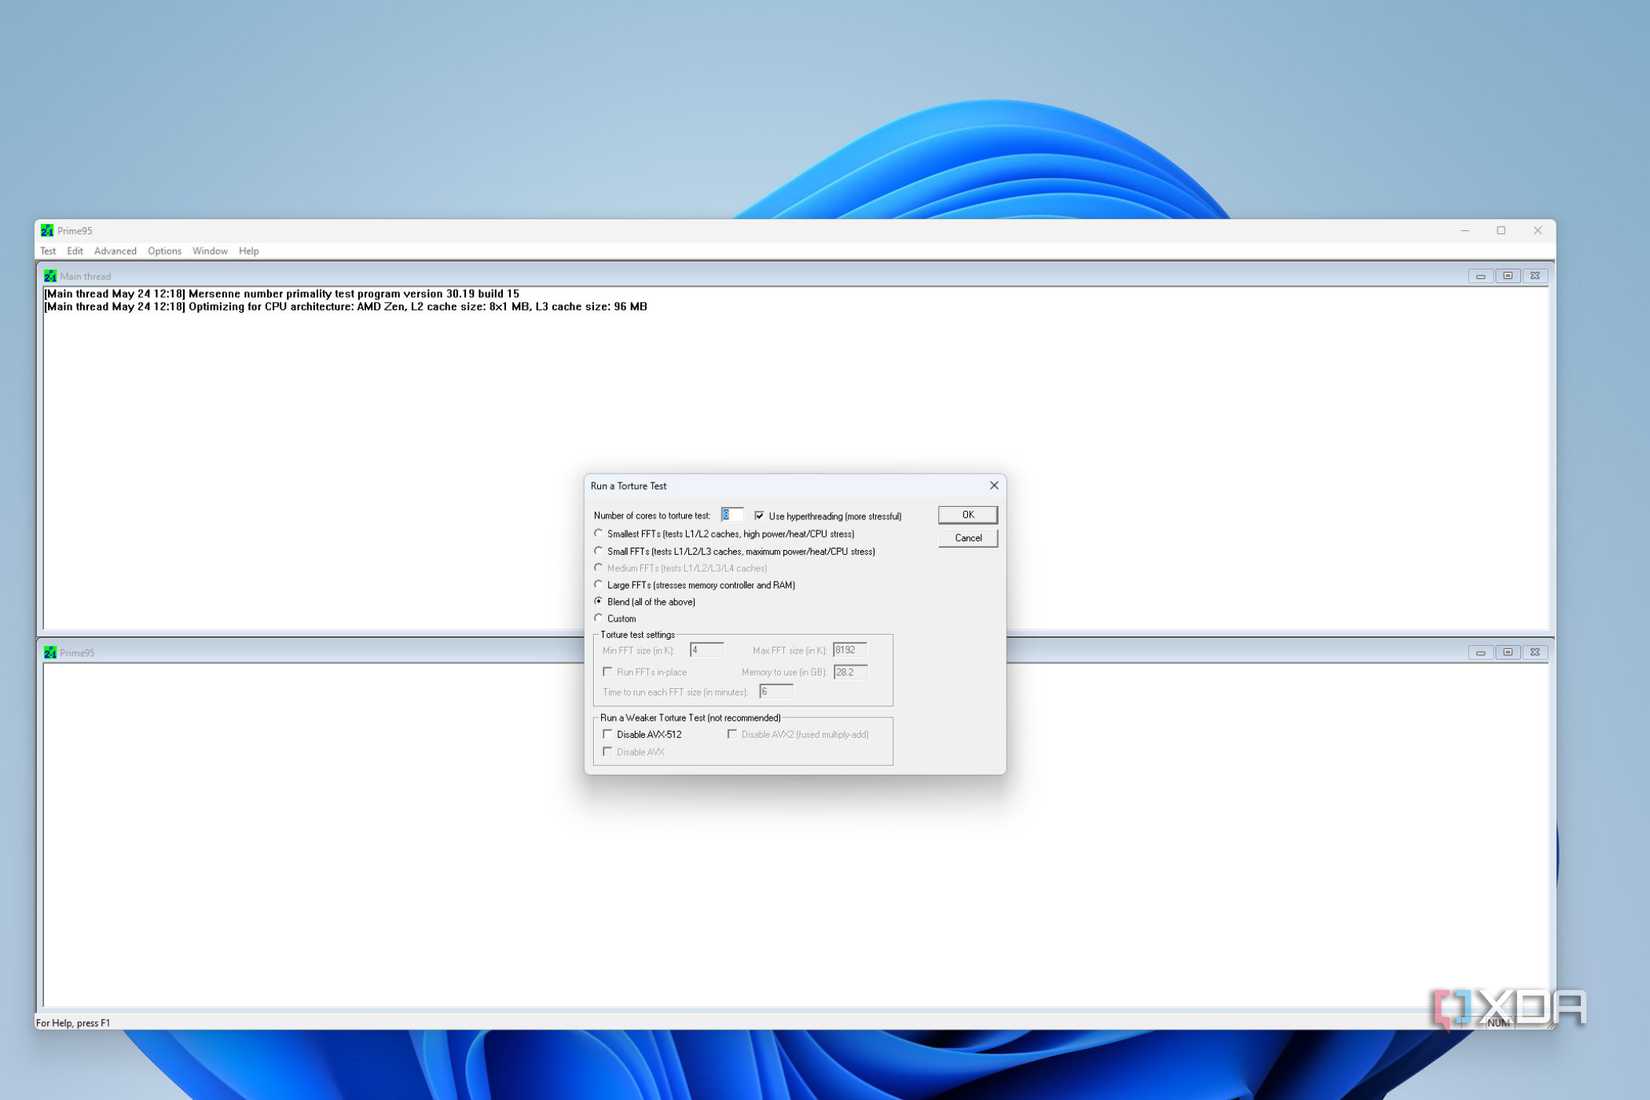Open the Window menu
The height and width of the screenshot is (1100, 1650).
pyautogui.click(x=210, y=251)
